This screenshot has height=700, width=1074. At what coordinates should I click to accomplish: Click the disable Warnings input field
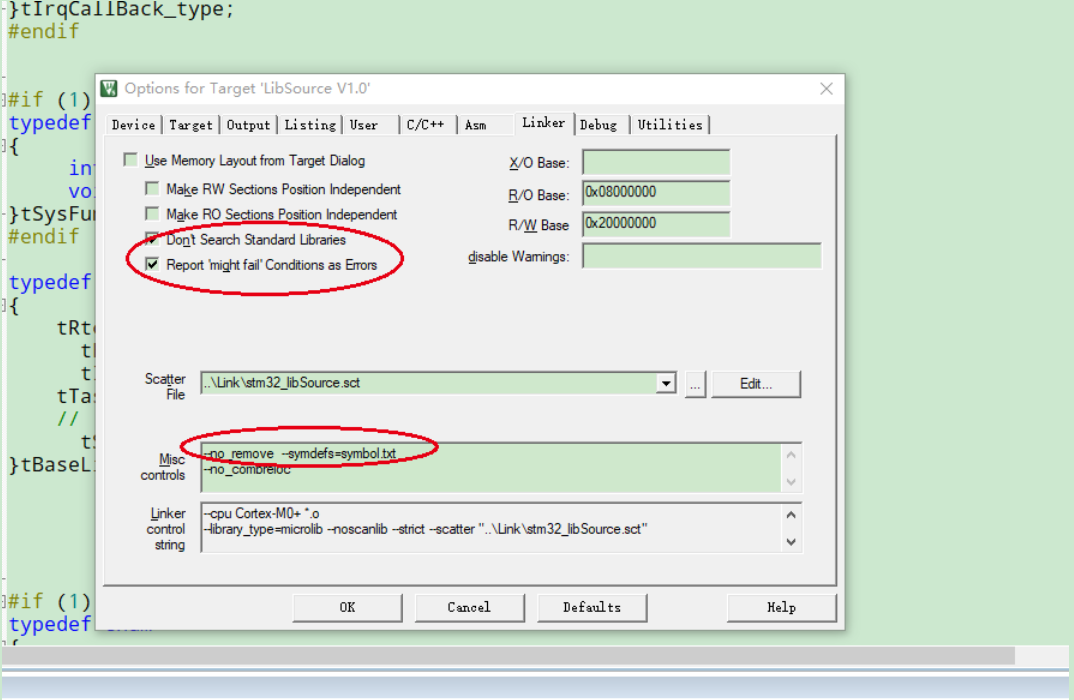701,255
